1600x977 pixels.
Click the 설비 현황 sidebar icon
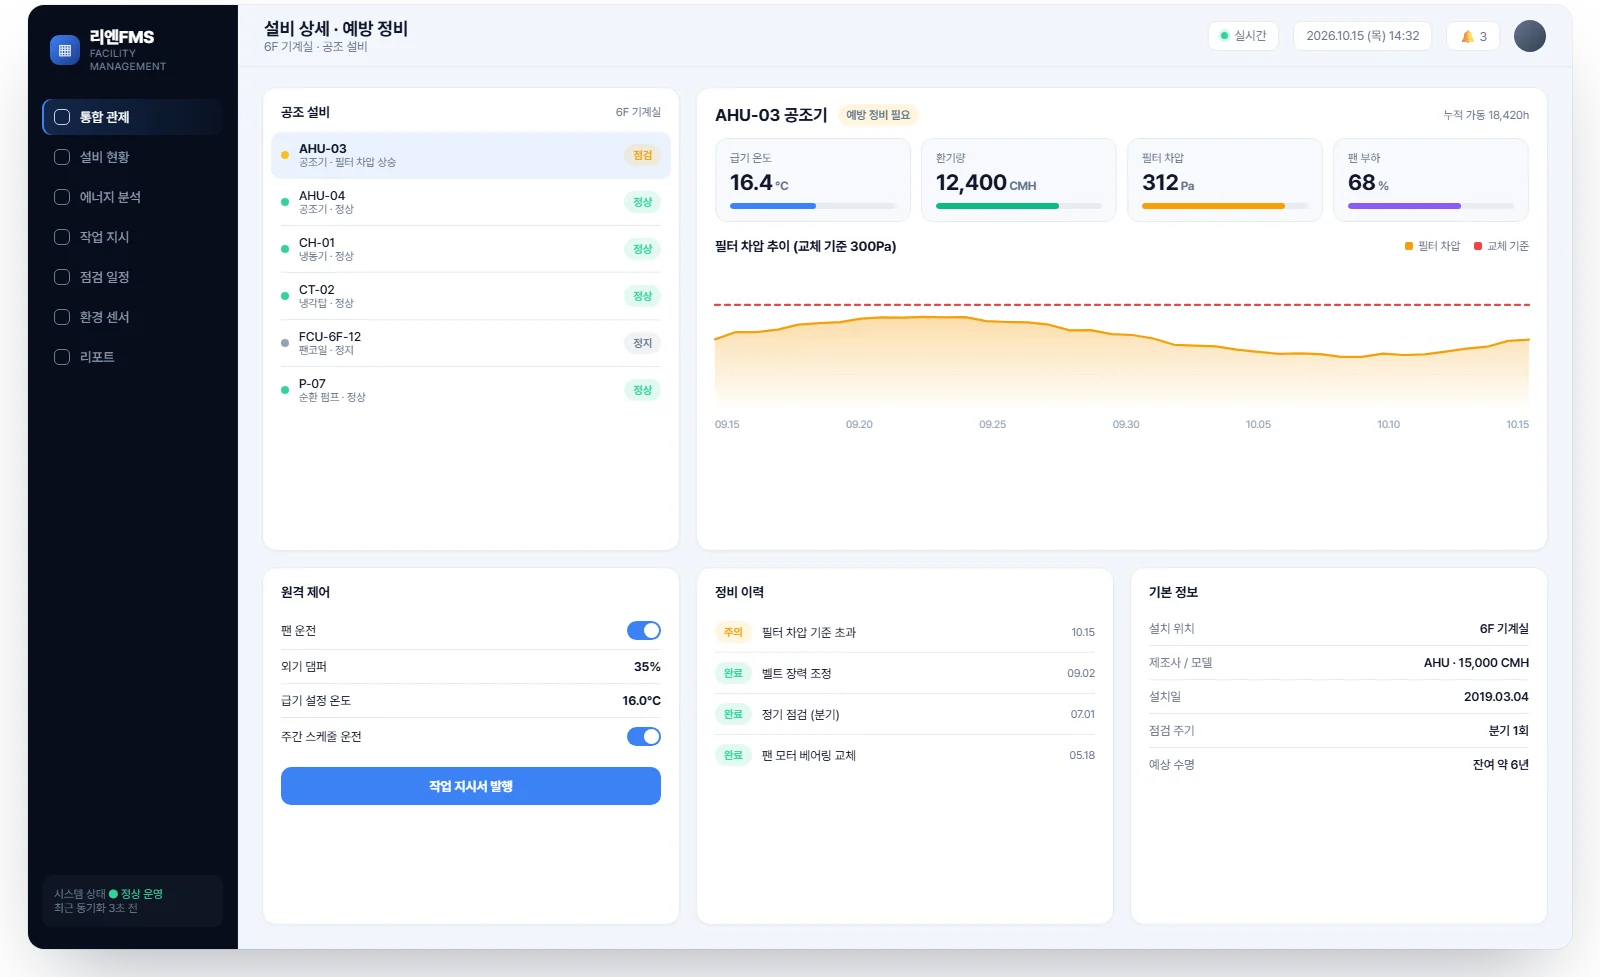pos(62,157)
